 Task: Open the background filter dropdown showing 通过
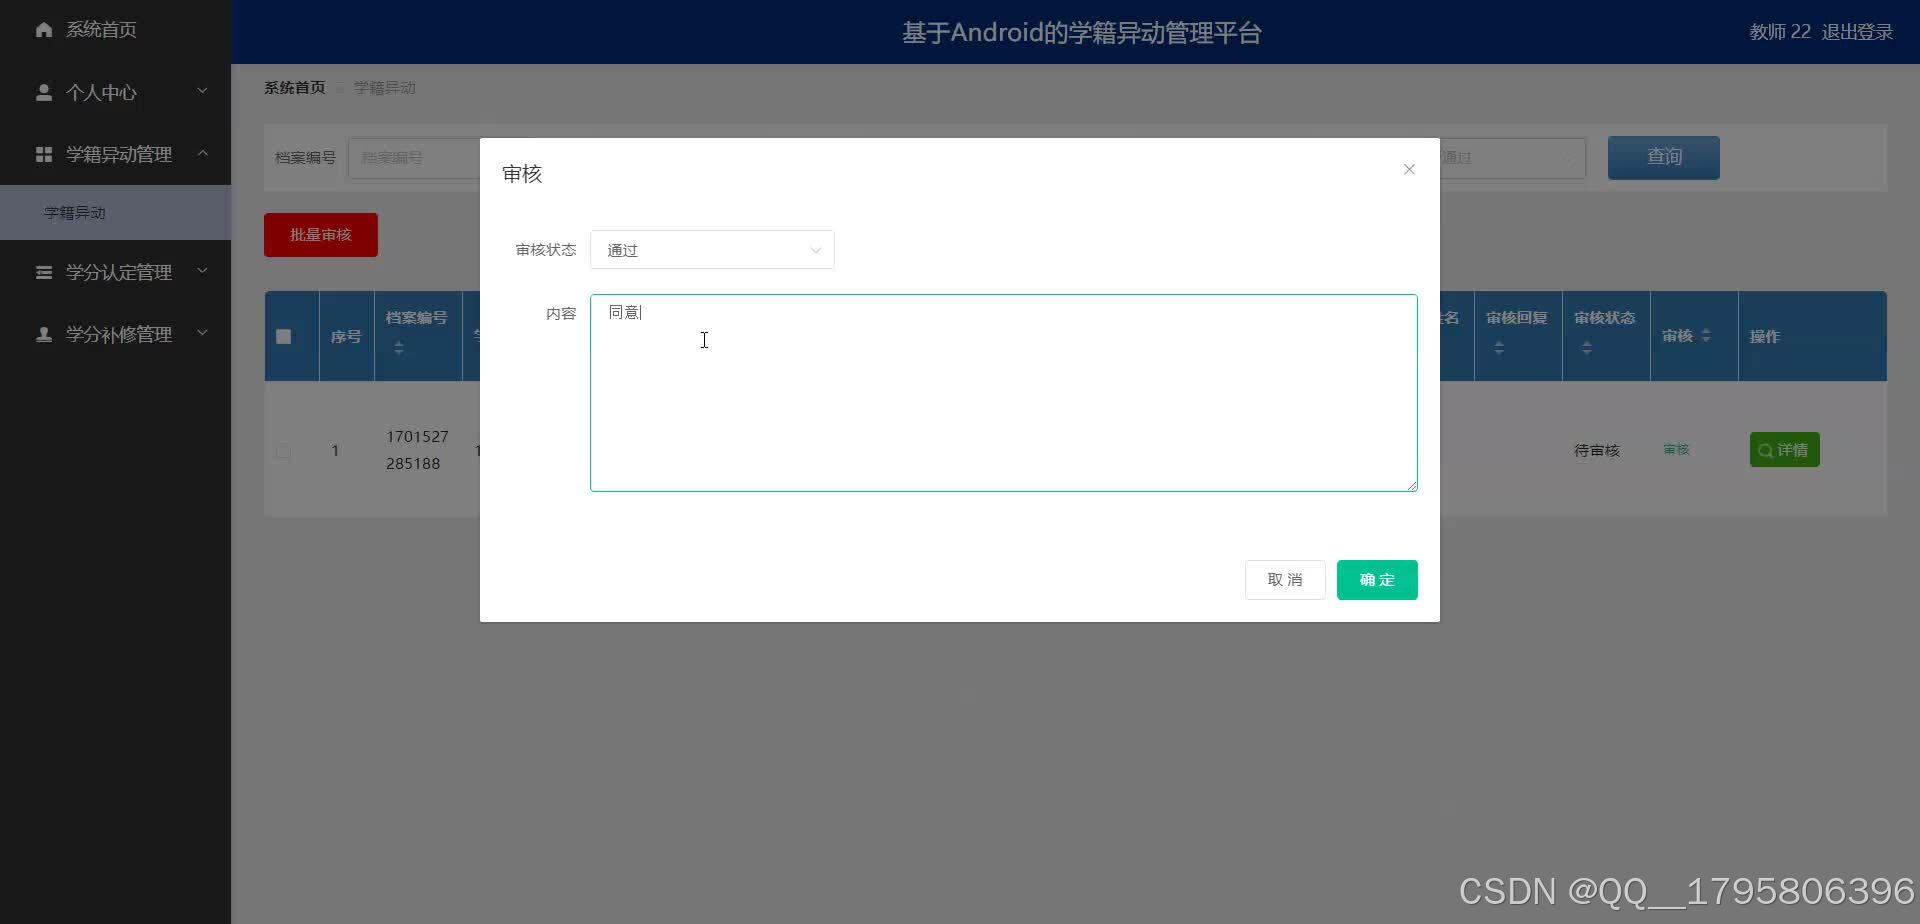pos(1512,158)
